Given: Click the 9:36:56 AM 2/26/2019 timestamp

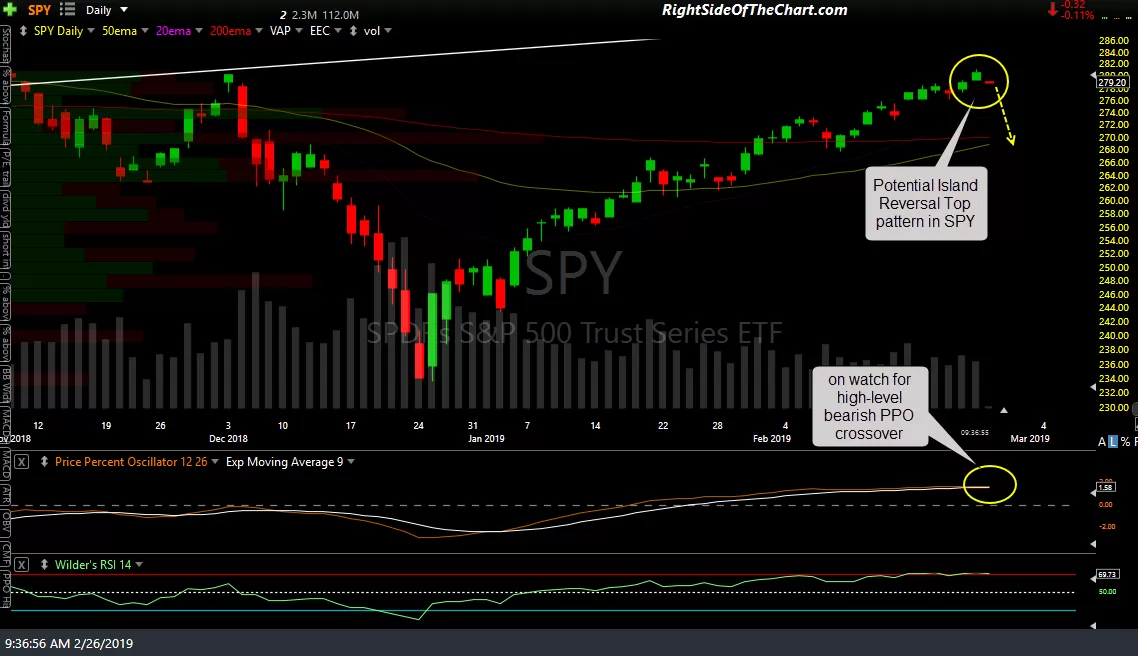Looking at the screenshot, I should pyautogui.click(x=69, y=644).
